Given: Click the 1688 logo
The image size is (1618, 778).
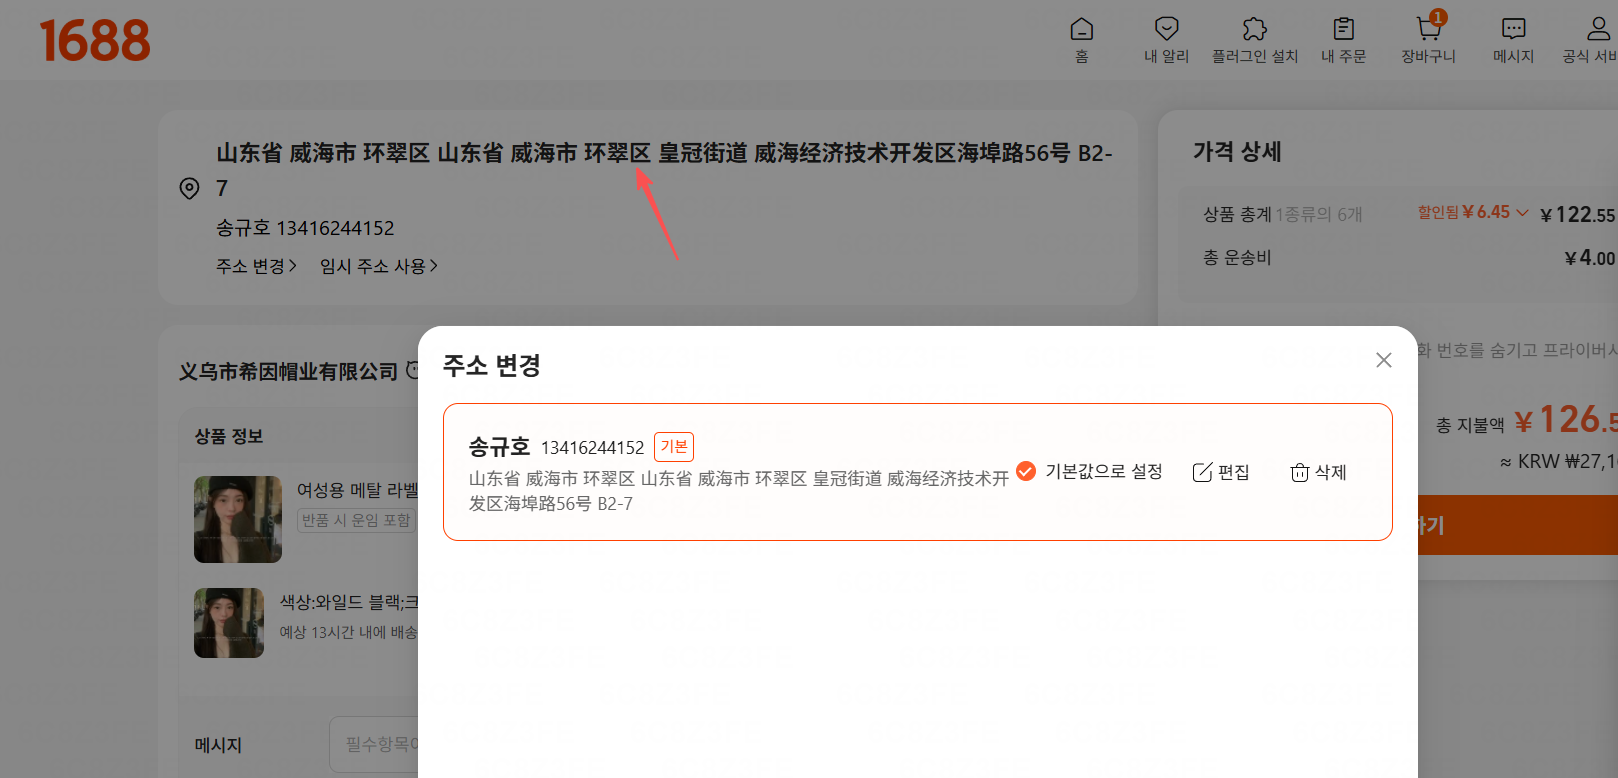Looking at the screenshot, I should [x=95, y=41].
